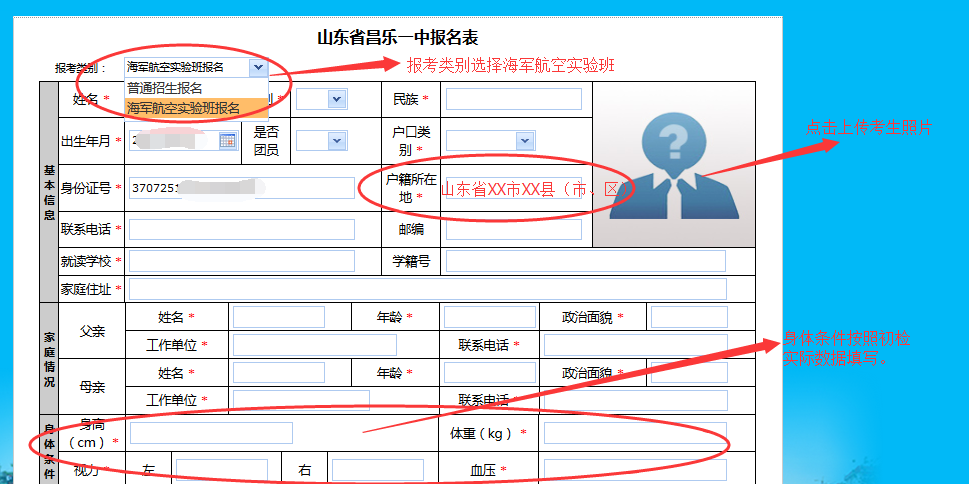Click the photo upload placeholder silhouette
Screen dimensions: 969x484
point(673,165)
